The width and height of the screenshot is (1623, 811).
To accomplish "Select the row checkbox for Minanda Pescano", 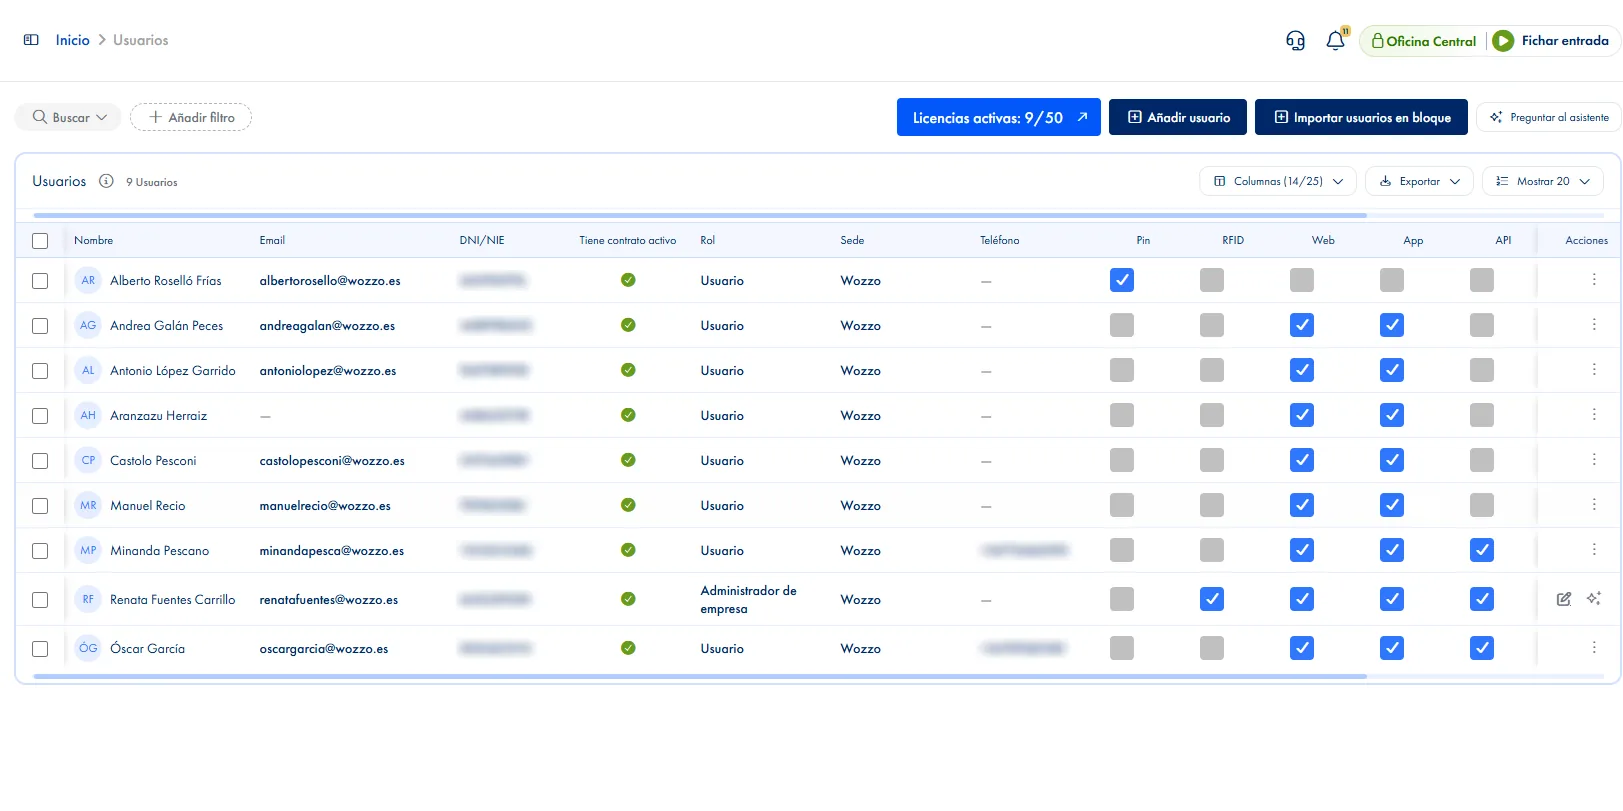I will [x=40, y=551].
